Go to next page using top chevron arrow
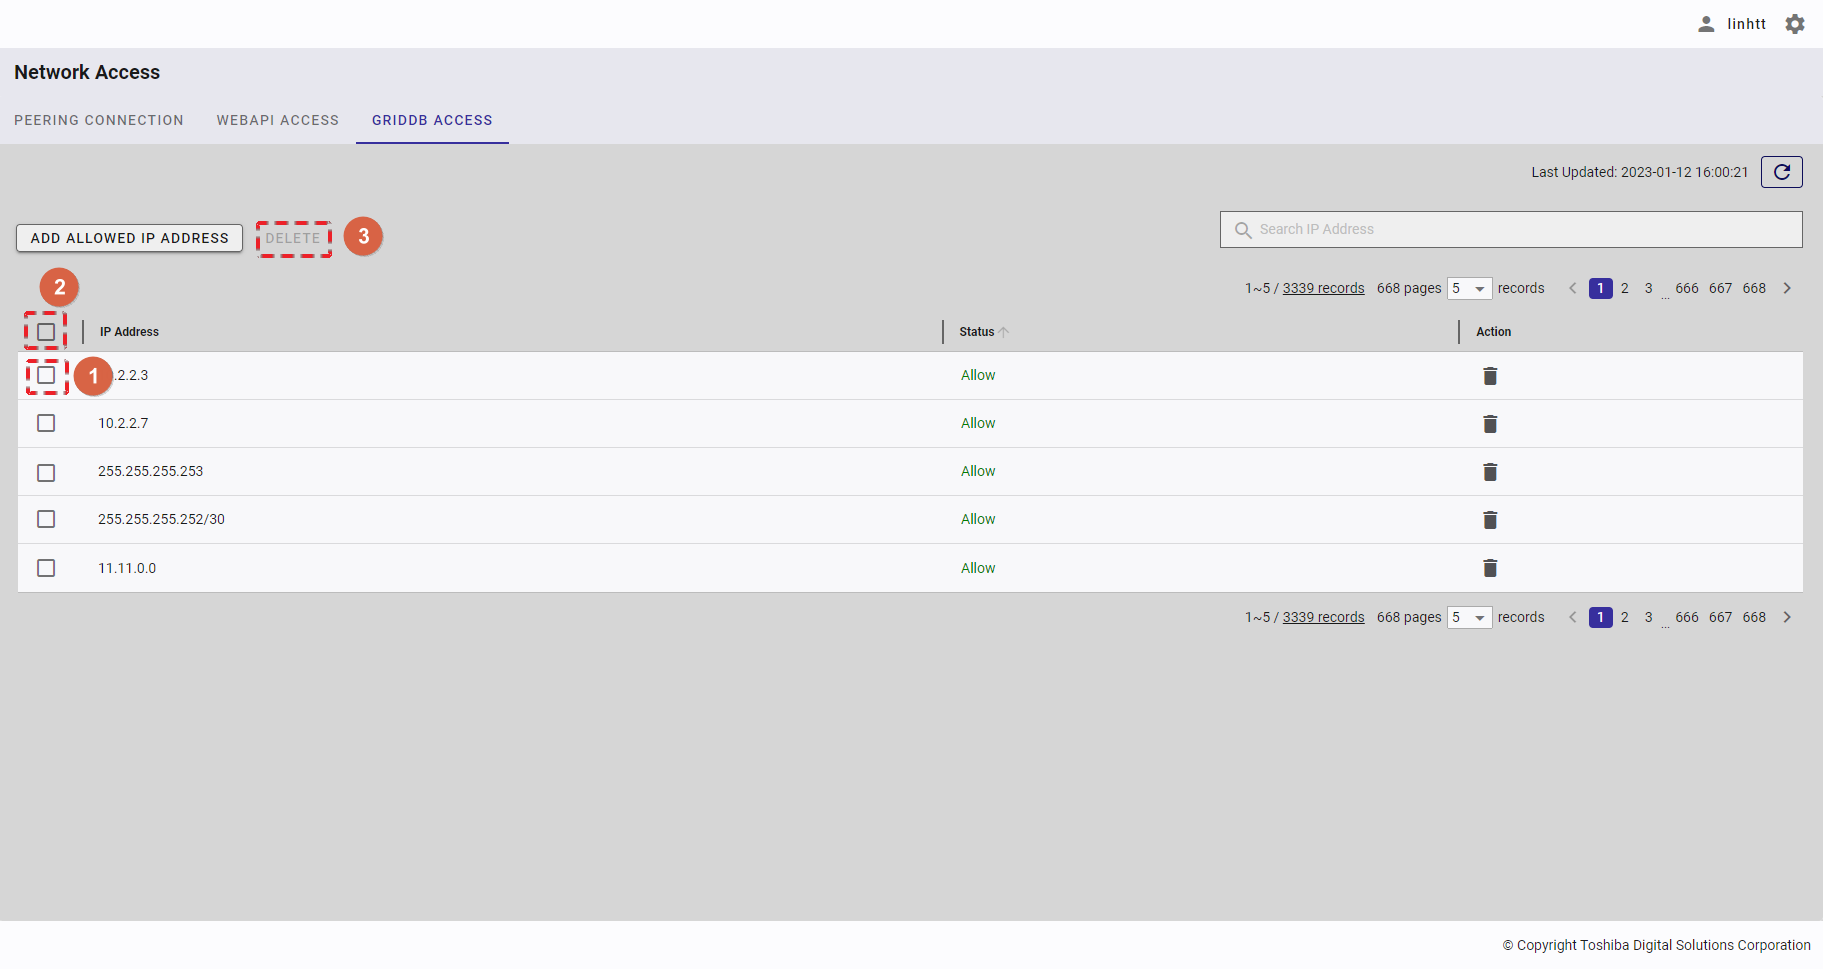 1787,288
